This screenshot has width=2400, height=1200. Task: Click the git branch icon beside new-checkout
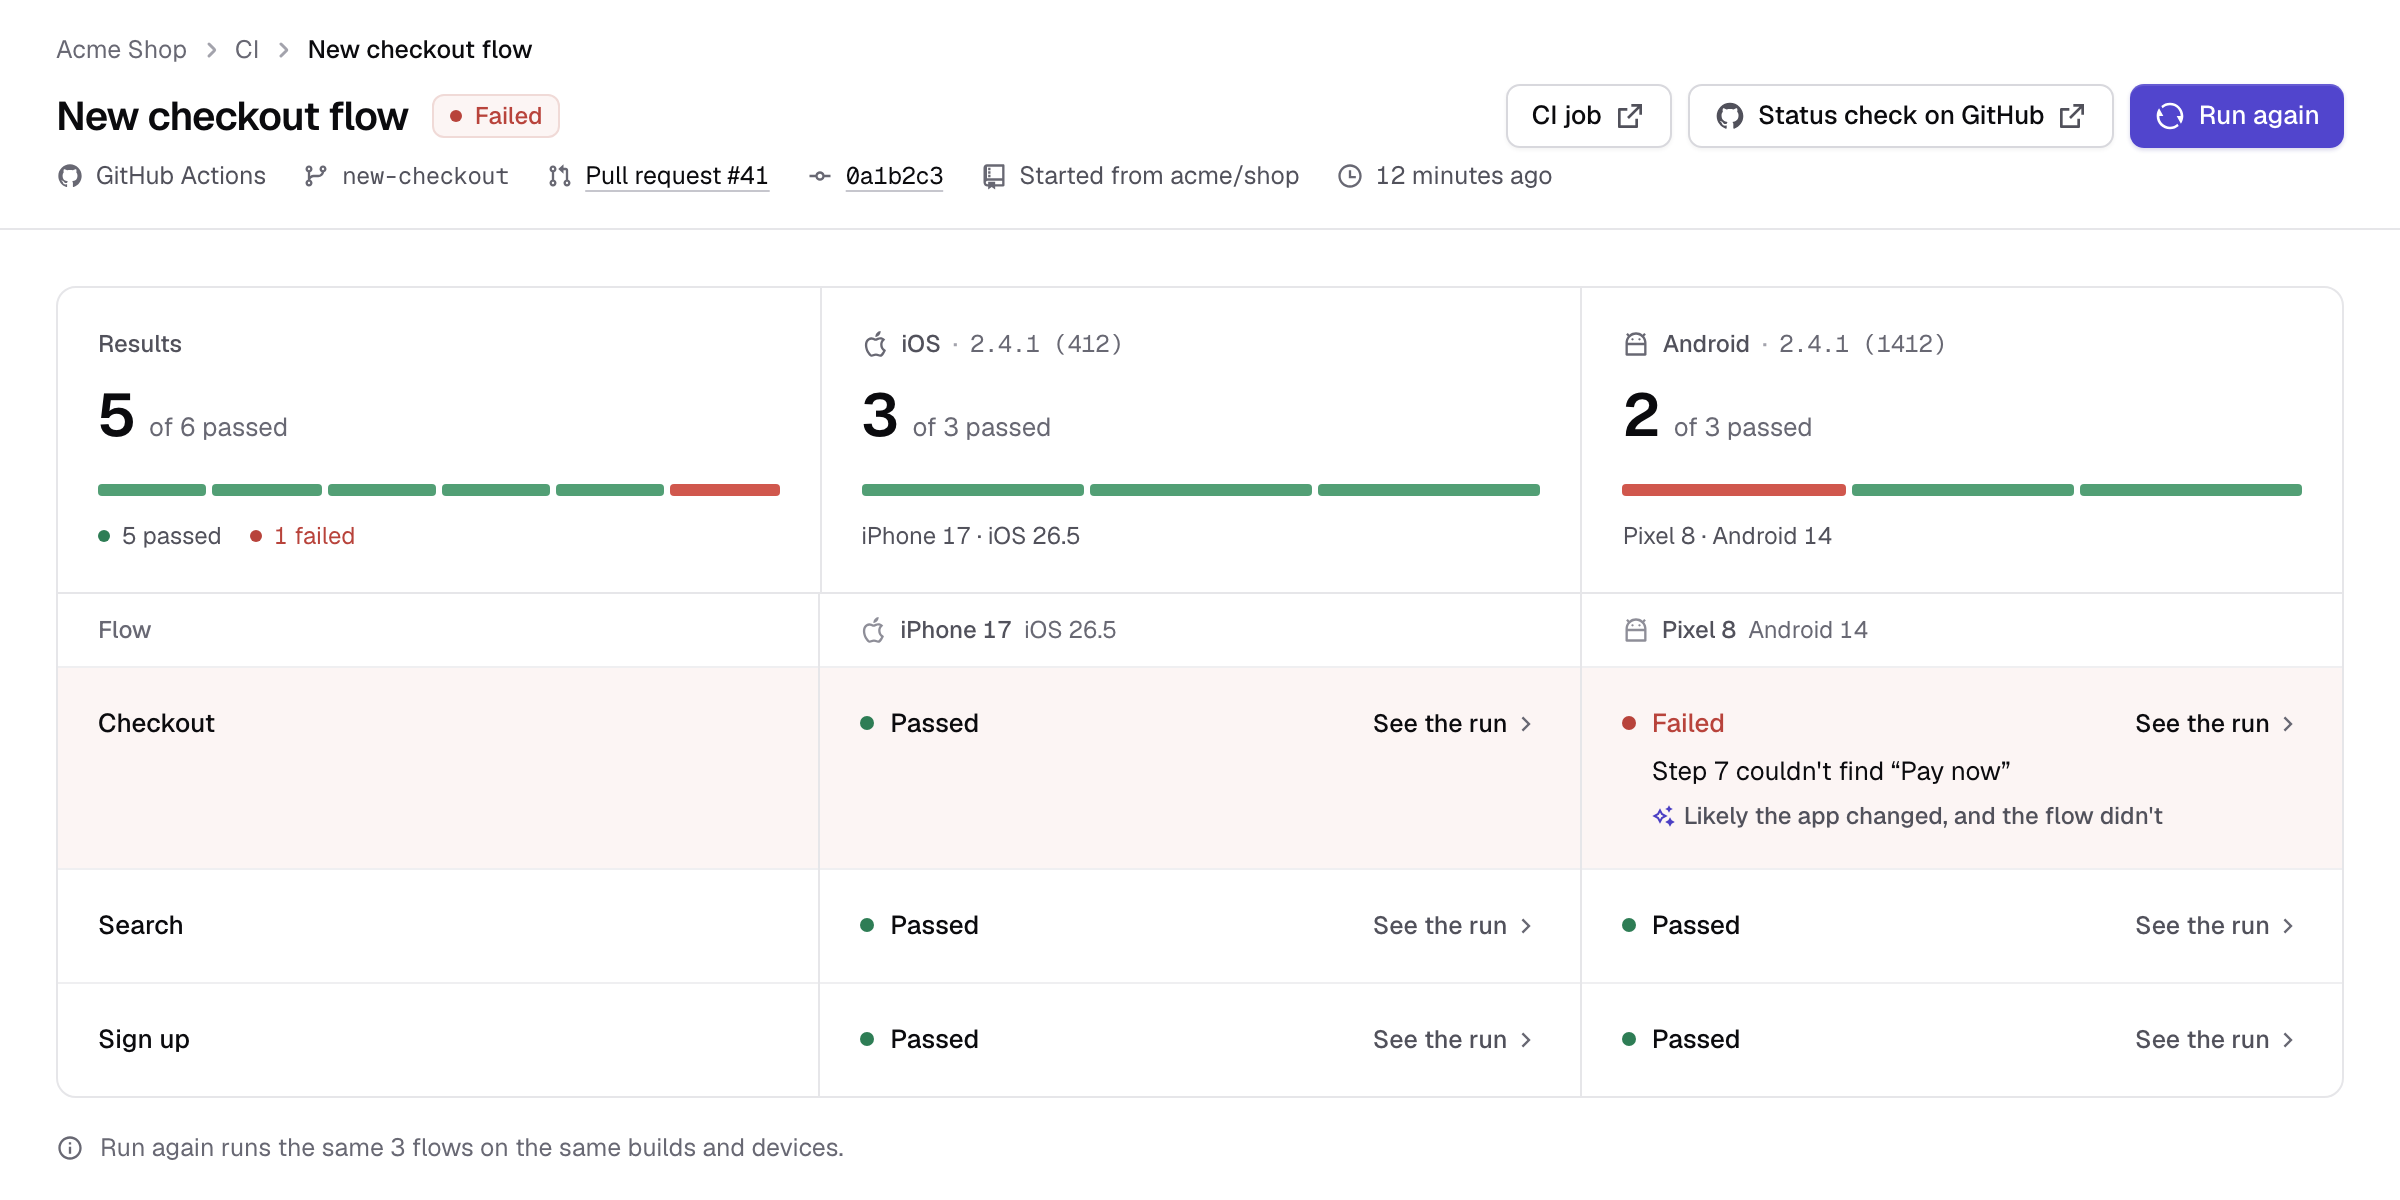point(316,176)
